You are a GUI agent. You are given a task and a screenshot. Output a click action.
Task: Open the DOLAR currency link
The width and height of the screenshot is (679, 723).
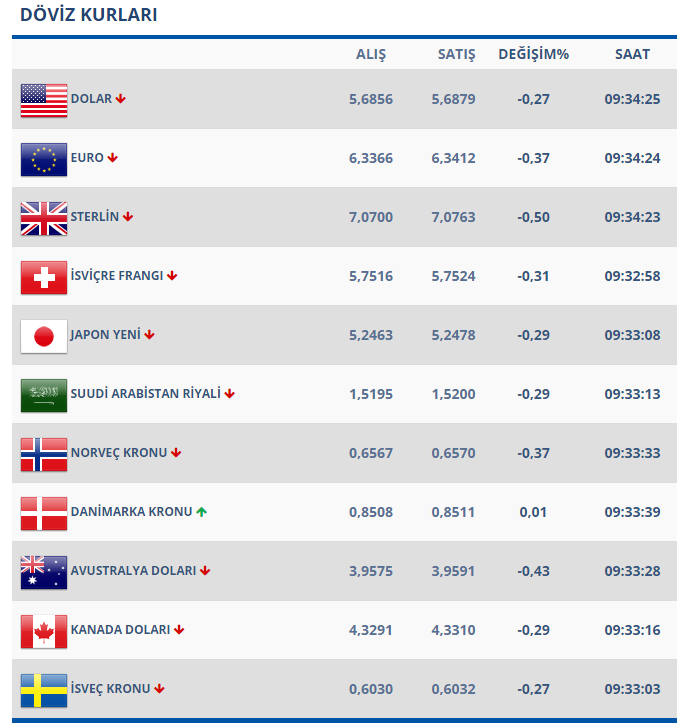click(x=91, y=99)
